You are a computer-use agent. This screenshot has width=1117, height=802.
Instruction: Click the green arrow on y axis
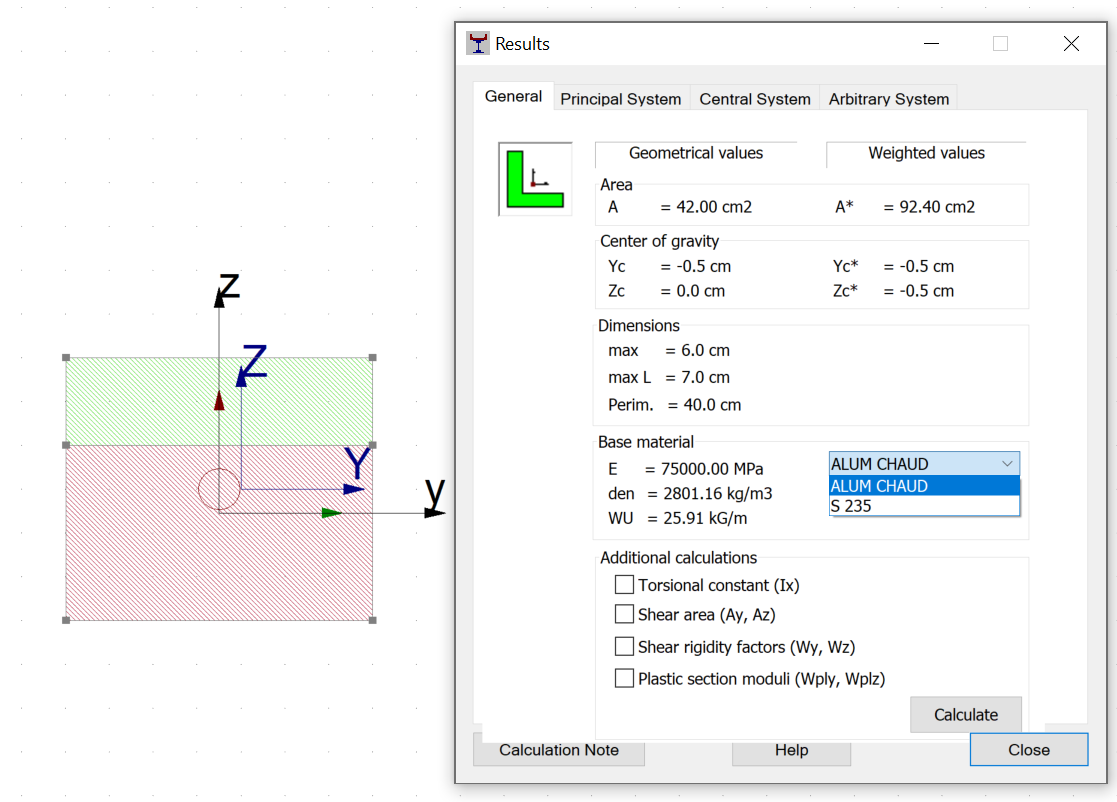[x=332, y=513]
